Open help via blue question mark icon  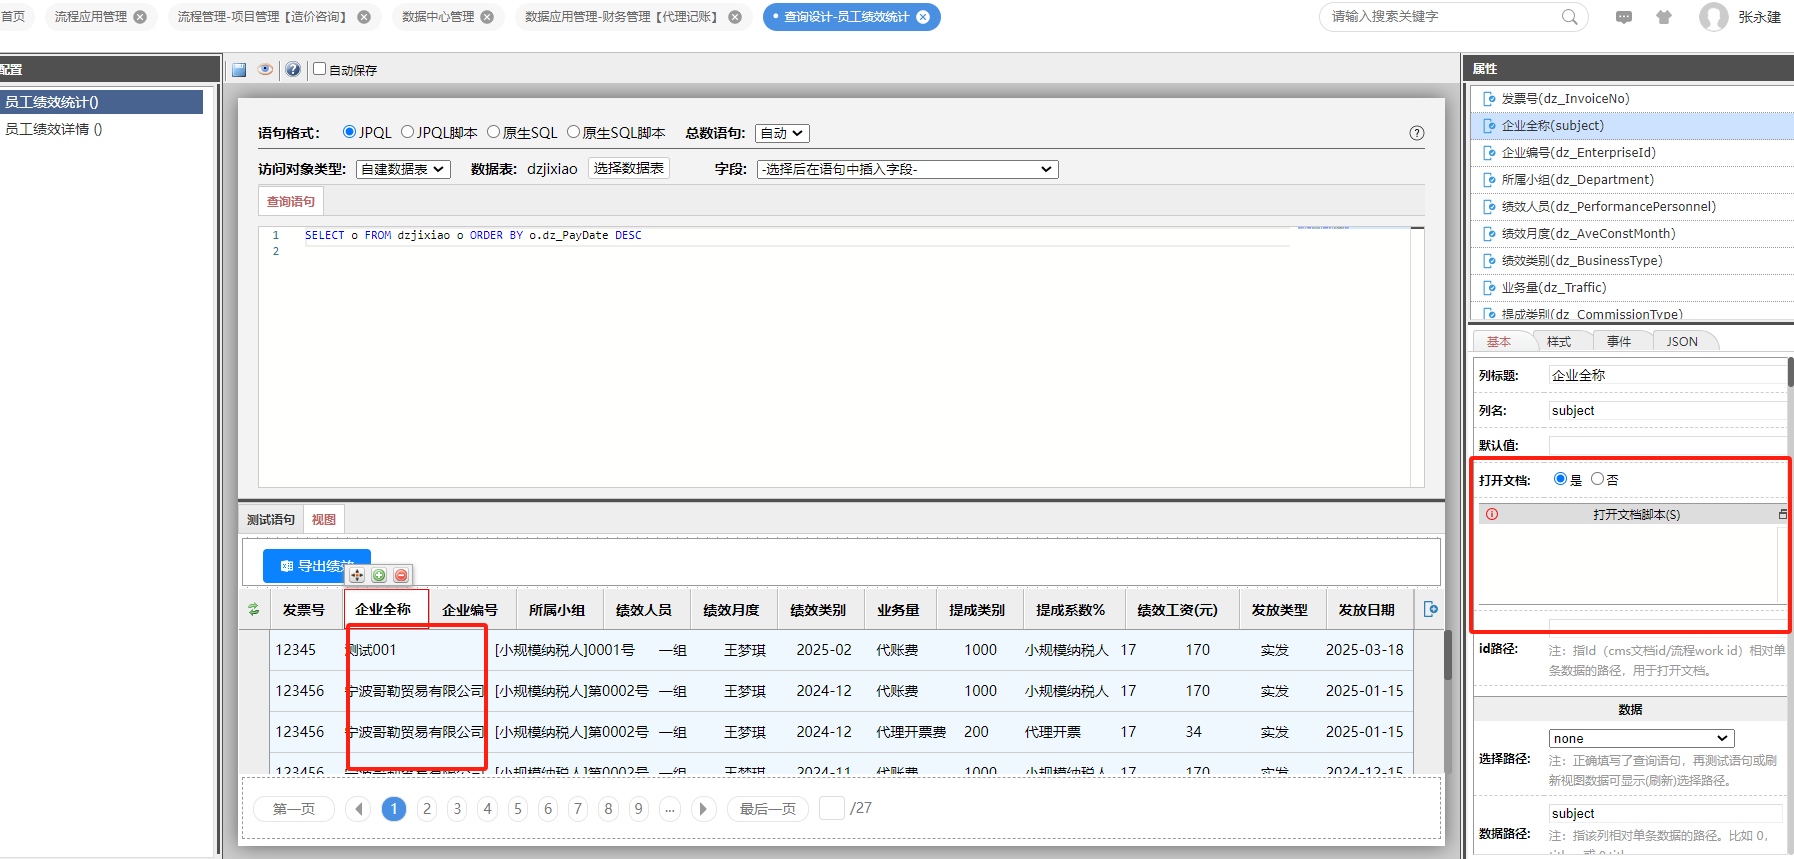pyautogui.click(x=292, y=70)
